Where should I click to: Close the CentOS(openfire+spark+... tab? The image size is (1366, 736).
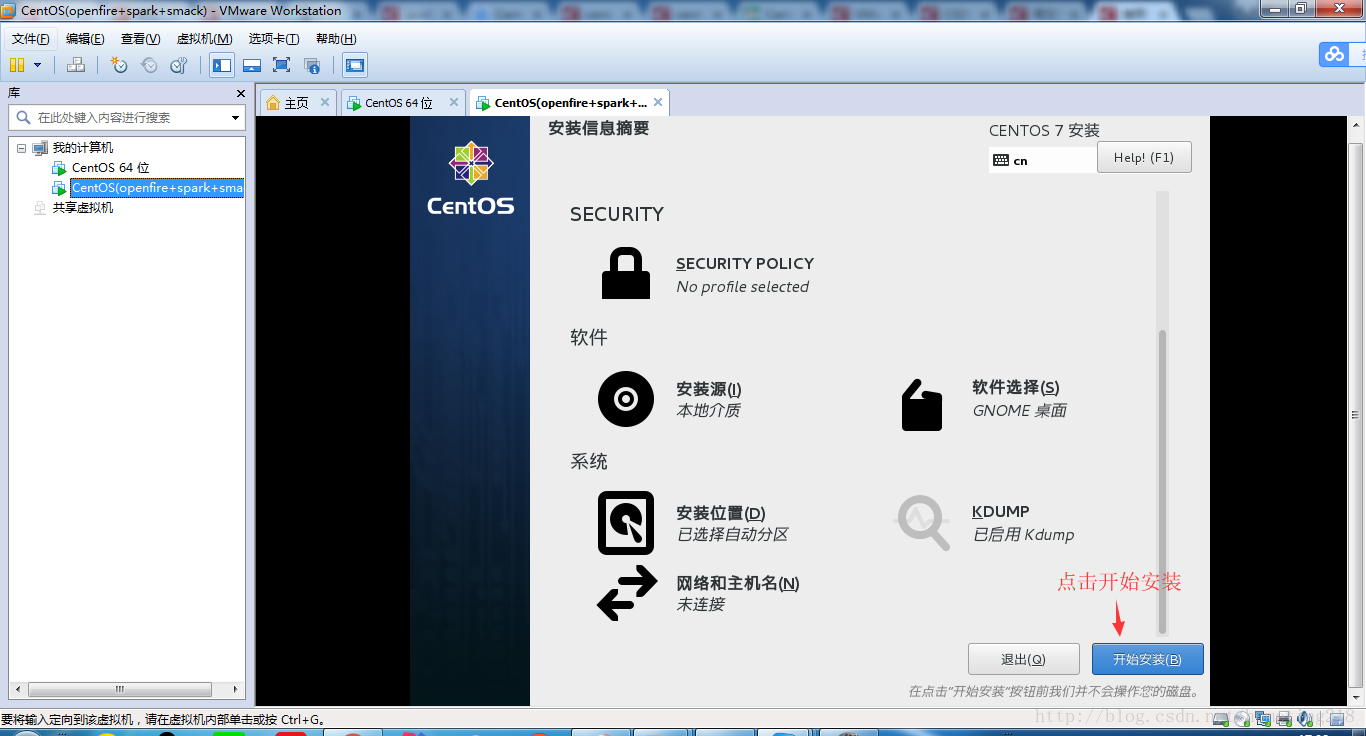click(x=658, y=102)
